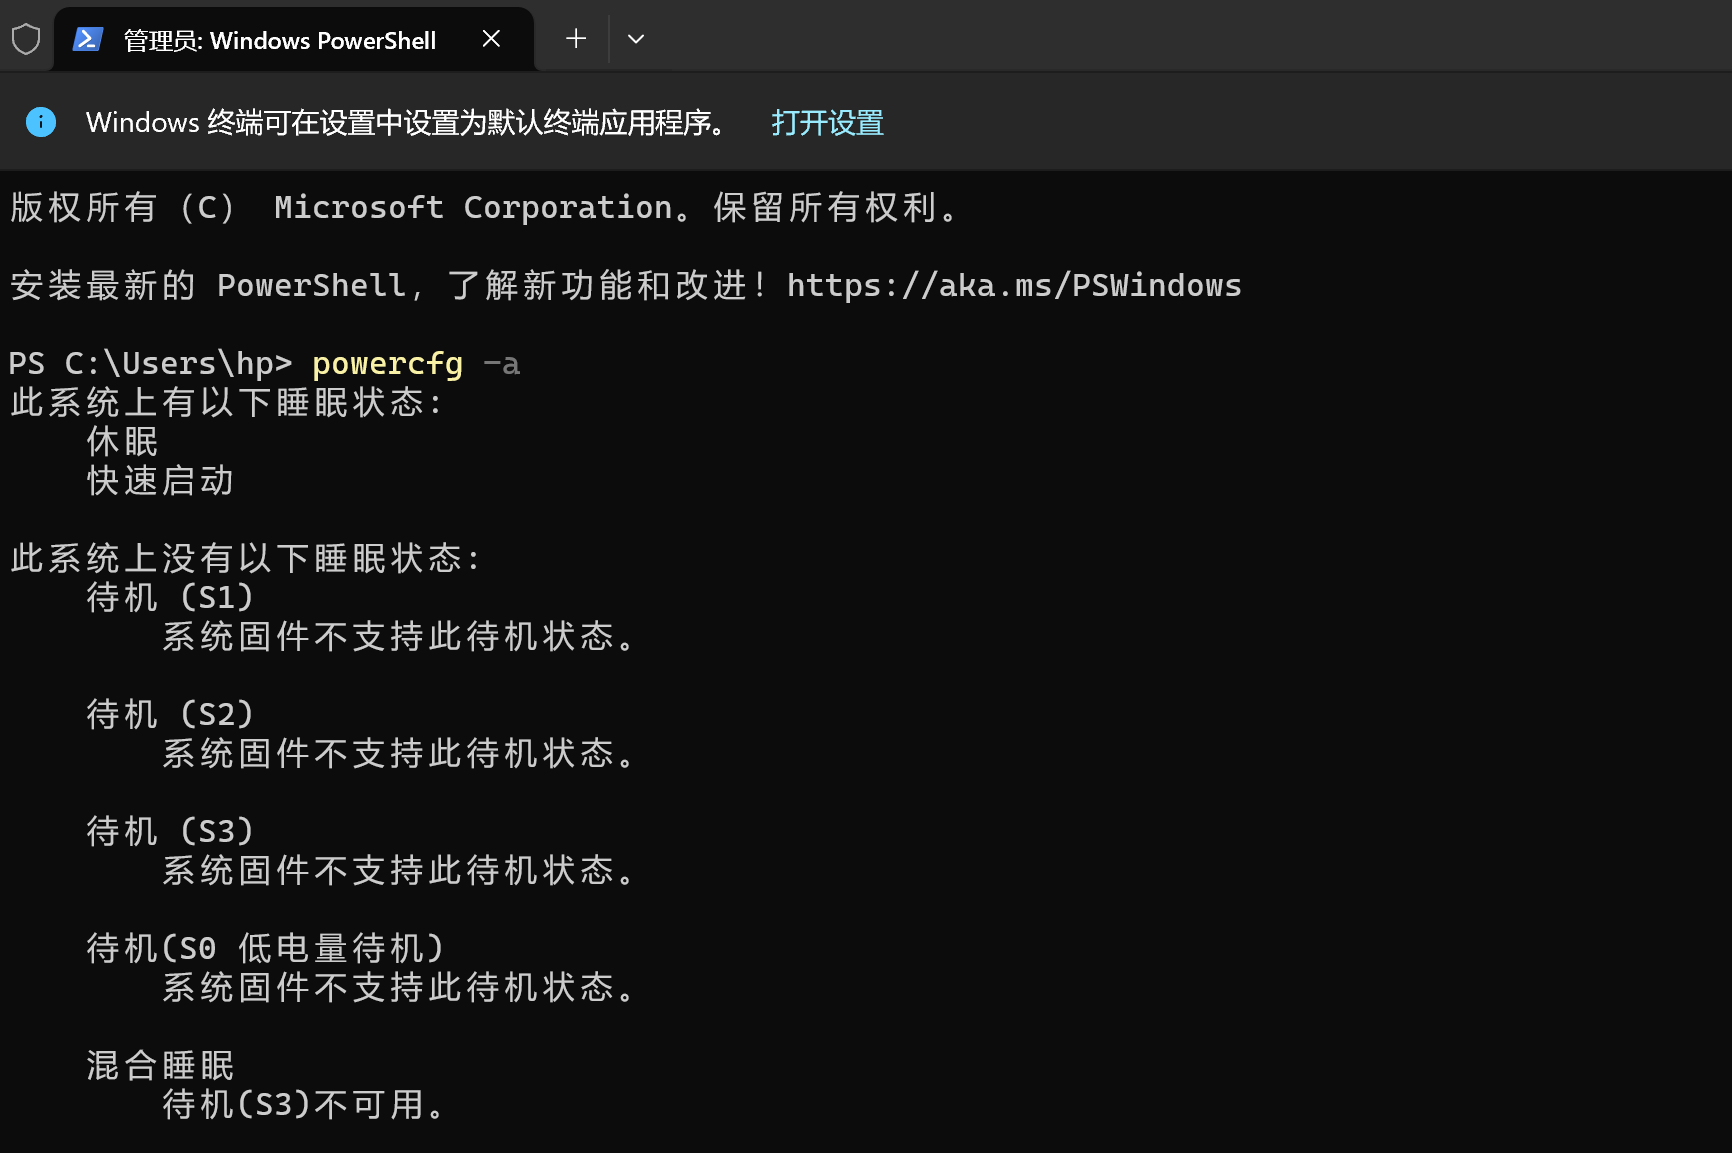
Task: Open a new tab with the plus icon
Action: tap(576, 39)
